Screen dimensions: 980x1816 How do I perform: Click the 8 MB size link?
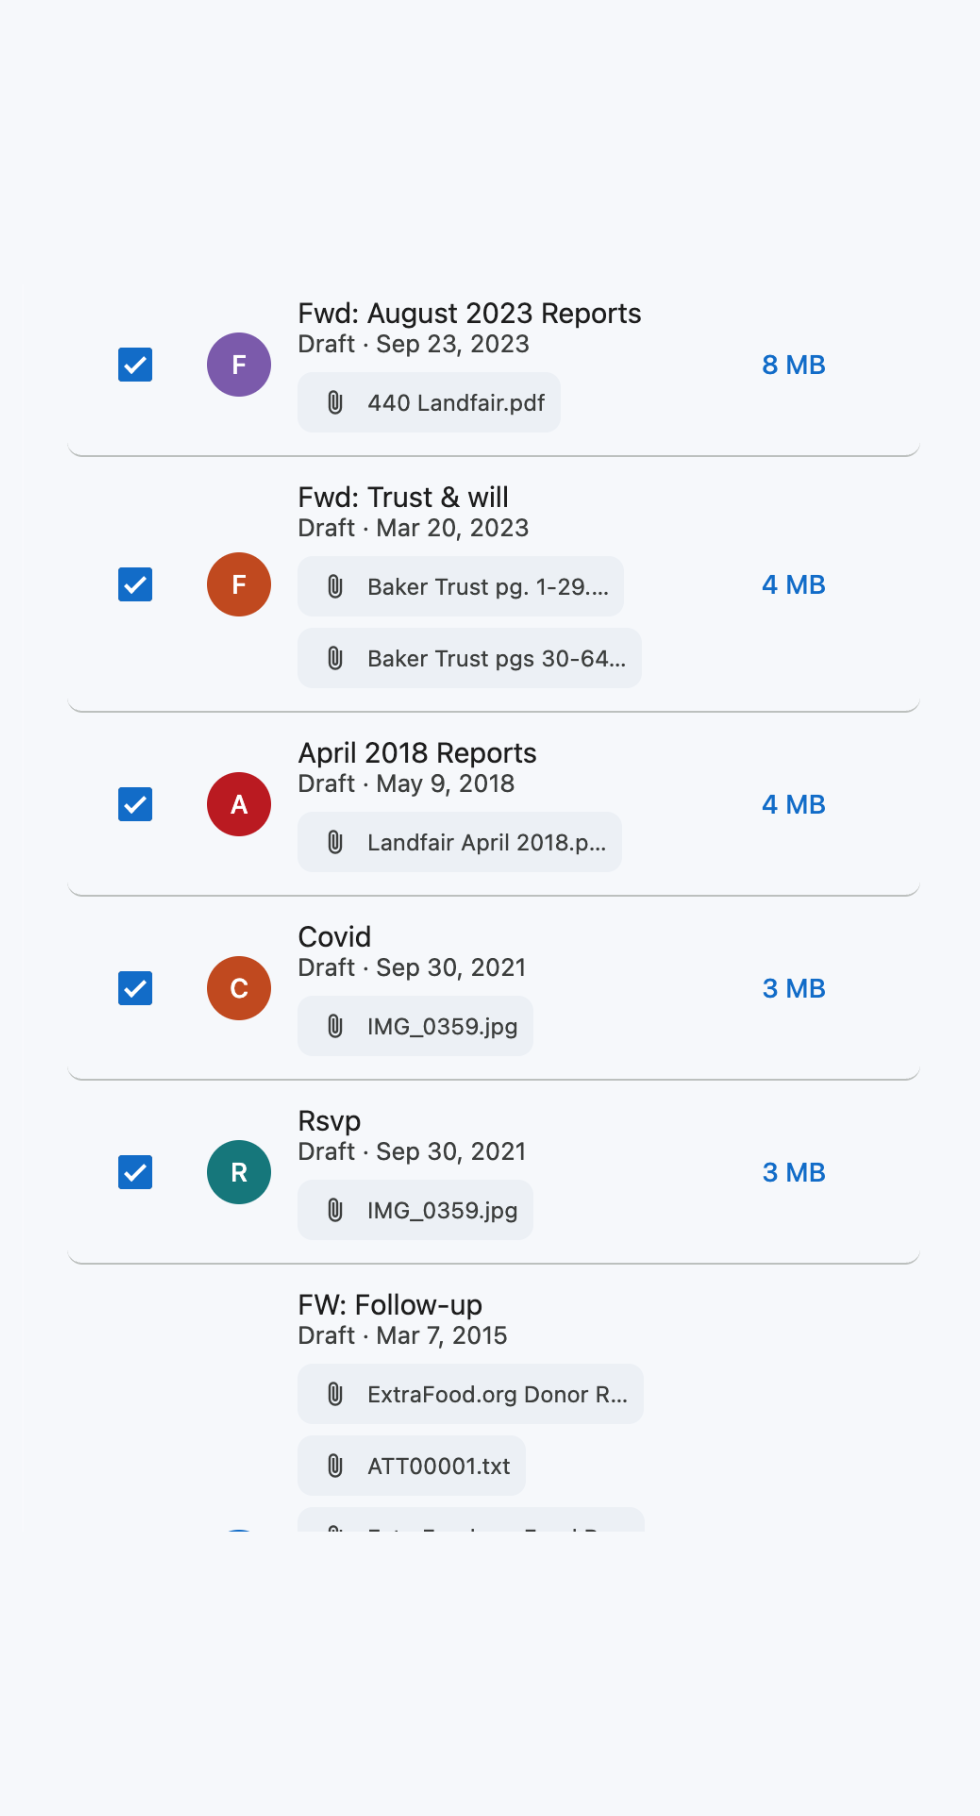[794, 365]
